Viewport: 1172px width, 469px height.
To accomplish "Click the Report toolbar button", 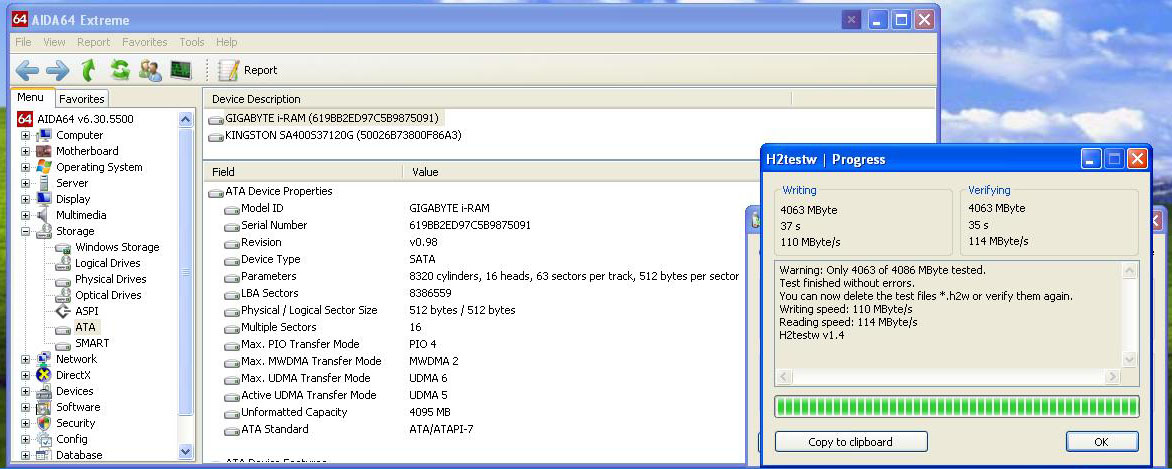I will (x=247, y=70).
